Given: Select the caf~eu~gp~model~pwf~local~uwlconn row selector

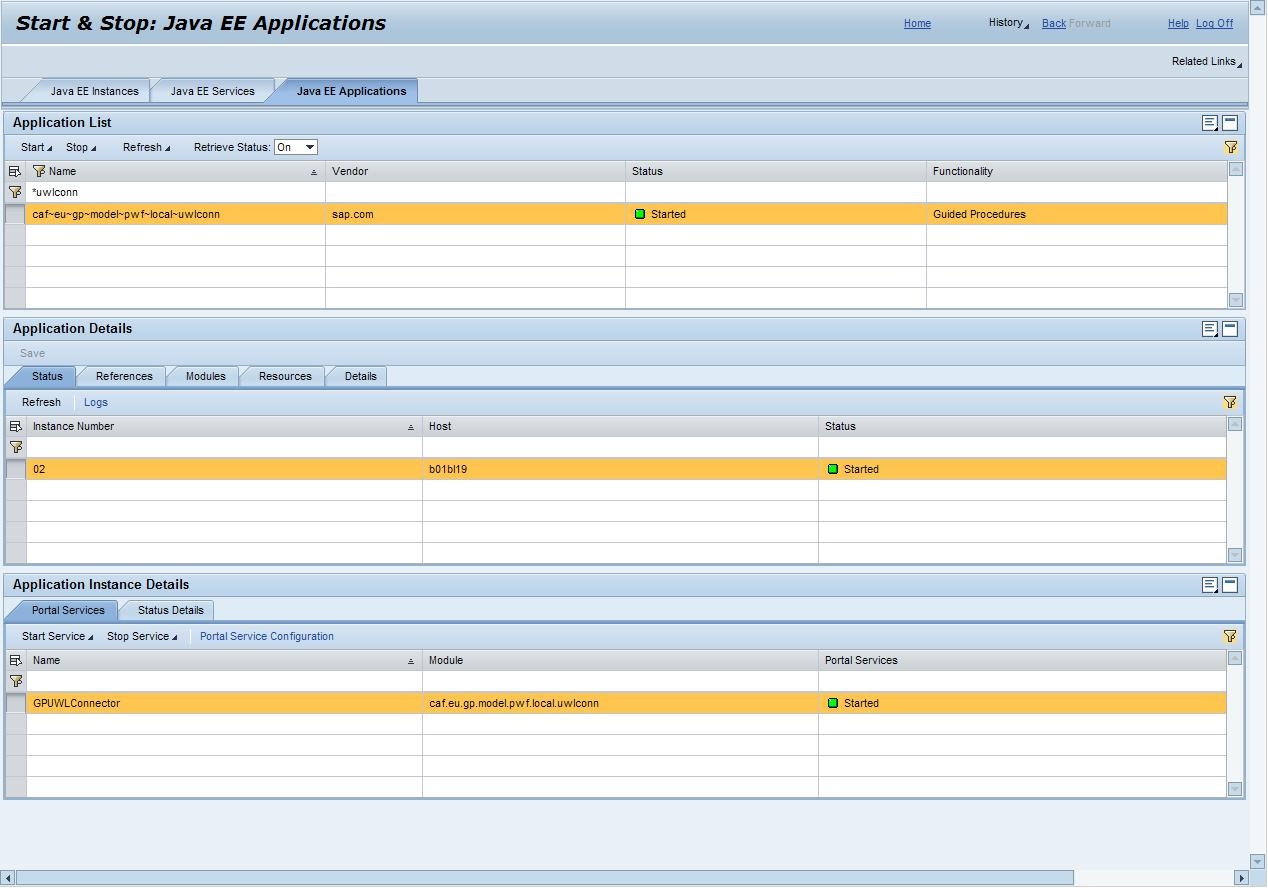Looking at the screenshot, I should pyautogui.click(x=15, y=214).
